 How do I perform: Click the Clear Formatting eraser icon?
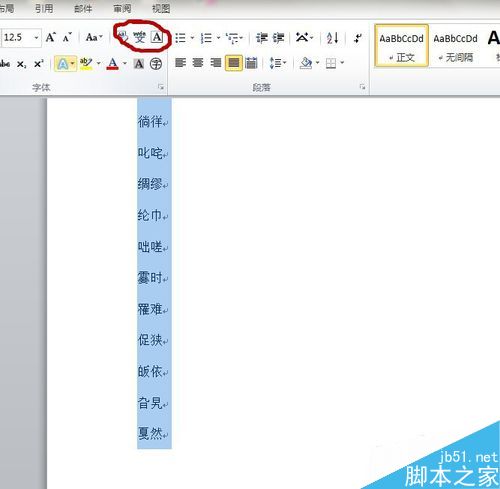click(123, 36)
